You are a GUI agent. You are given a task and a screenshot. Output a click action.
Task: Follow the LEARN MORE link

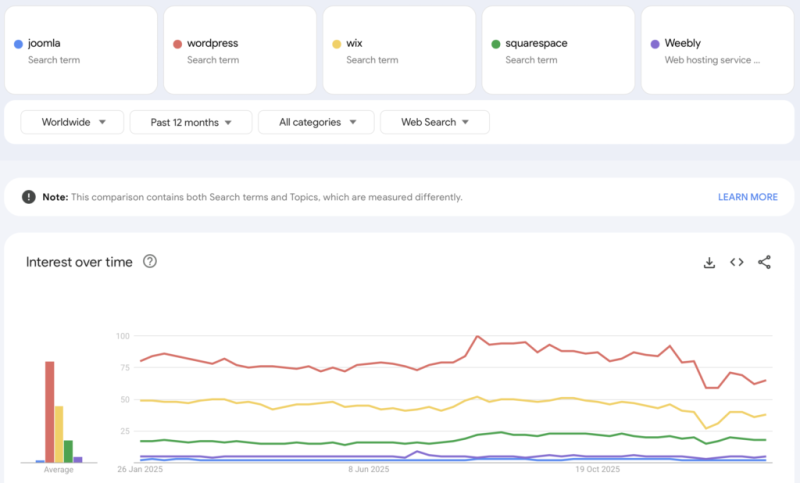[x=747, y=197]
